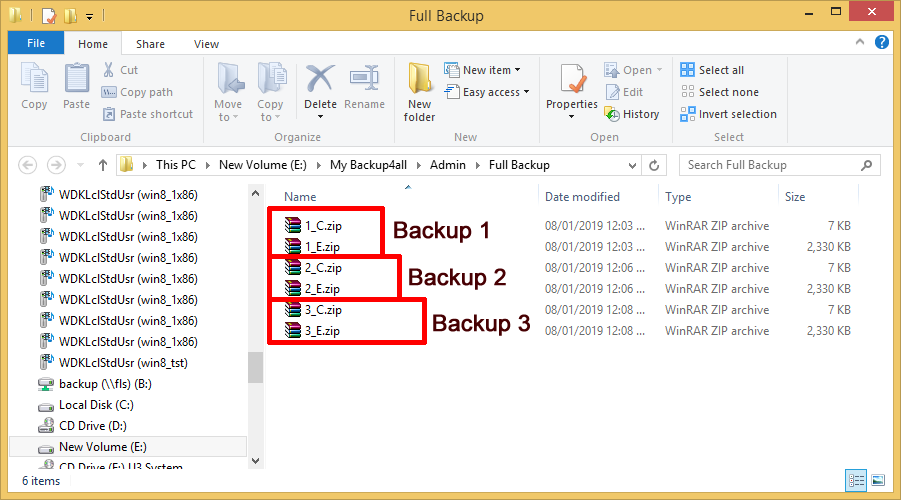Sort by the Type column
Image resolution: width=901 pixels, height=500 pixels.
click(678, 197)
